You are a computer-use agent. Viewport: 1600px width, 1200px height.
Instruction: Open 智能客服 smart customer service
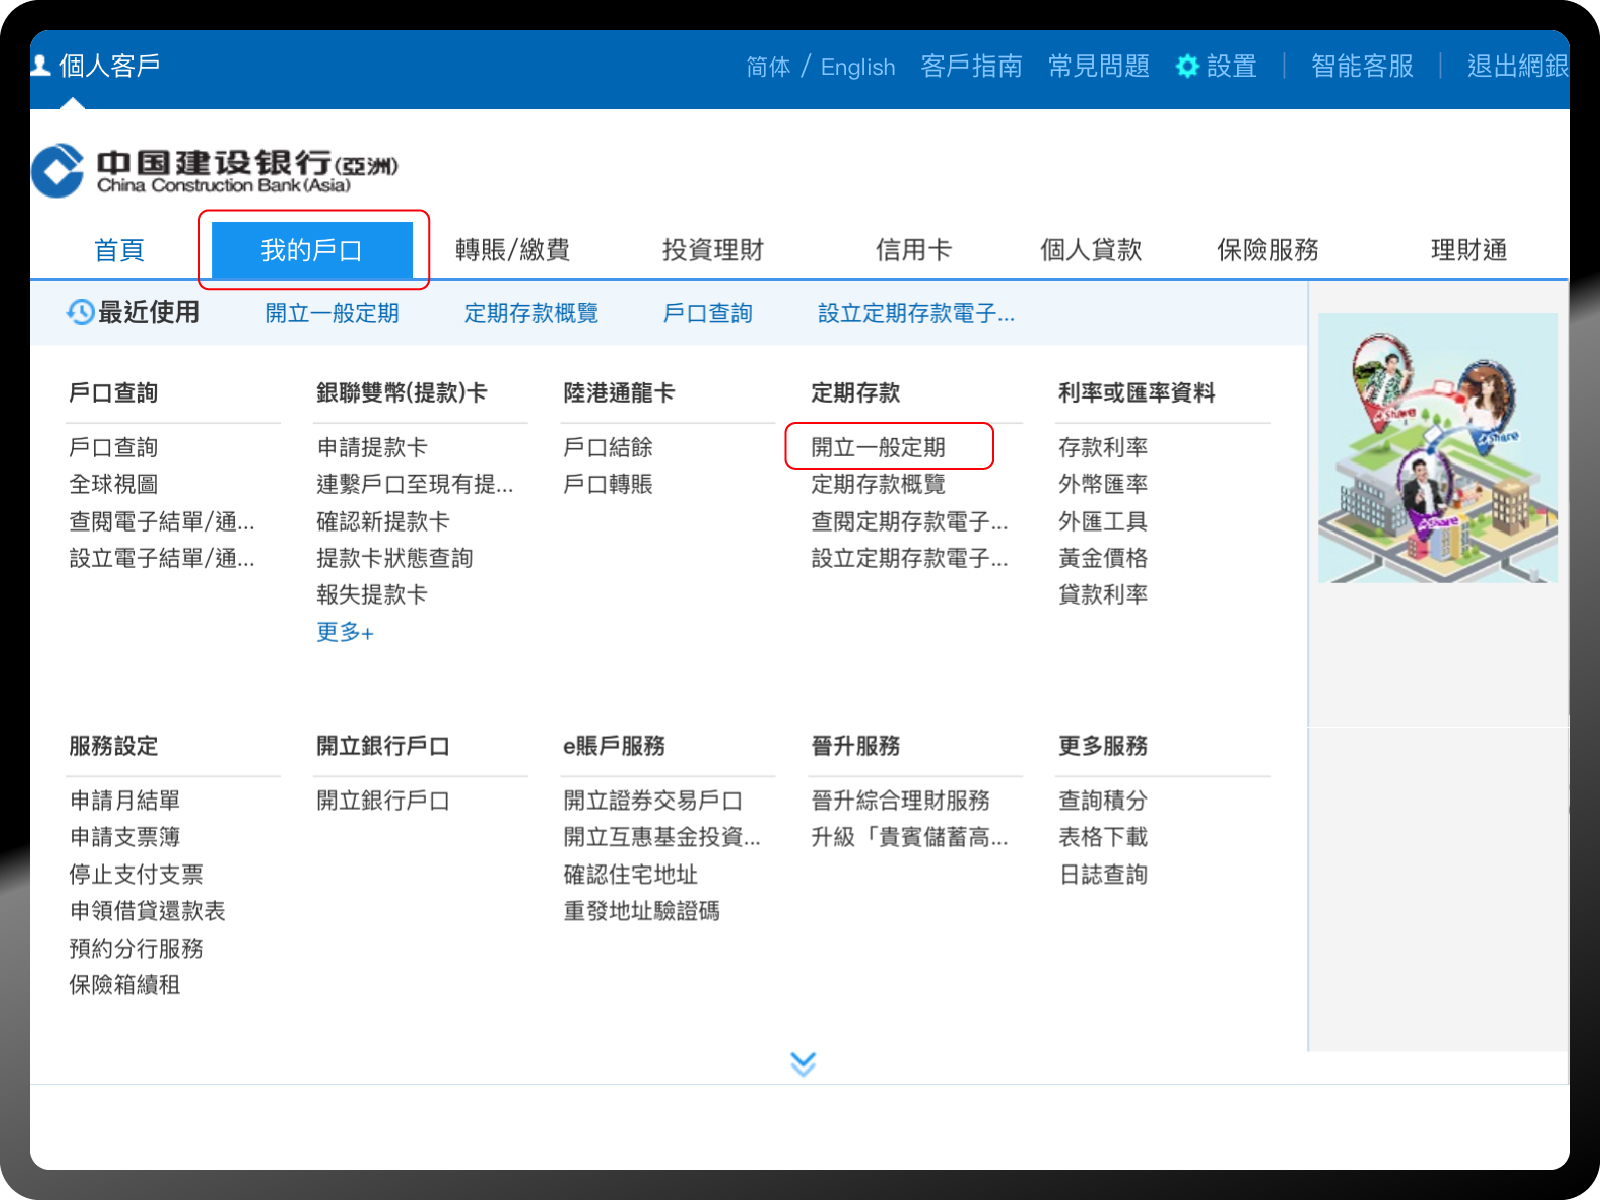point(1362,66)
